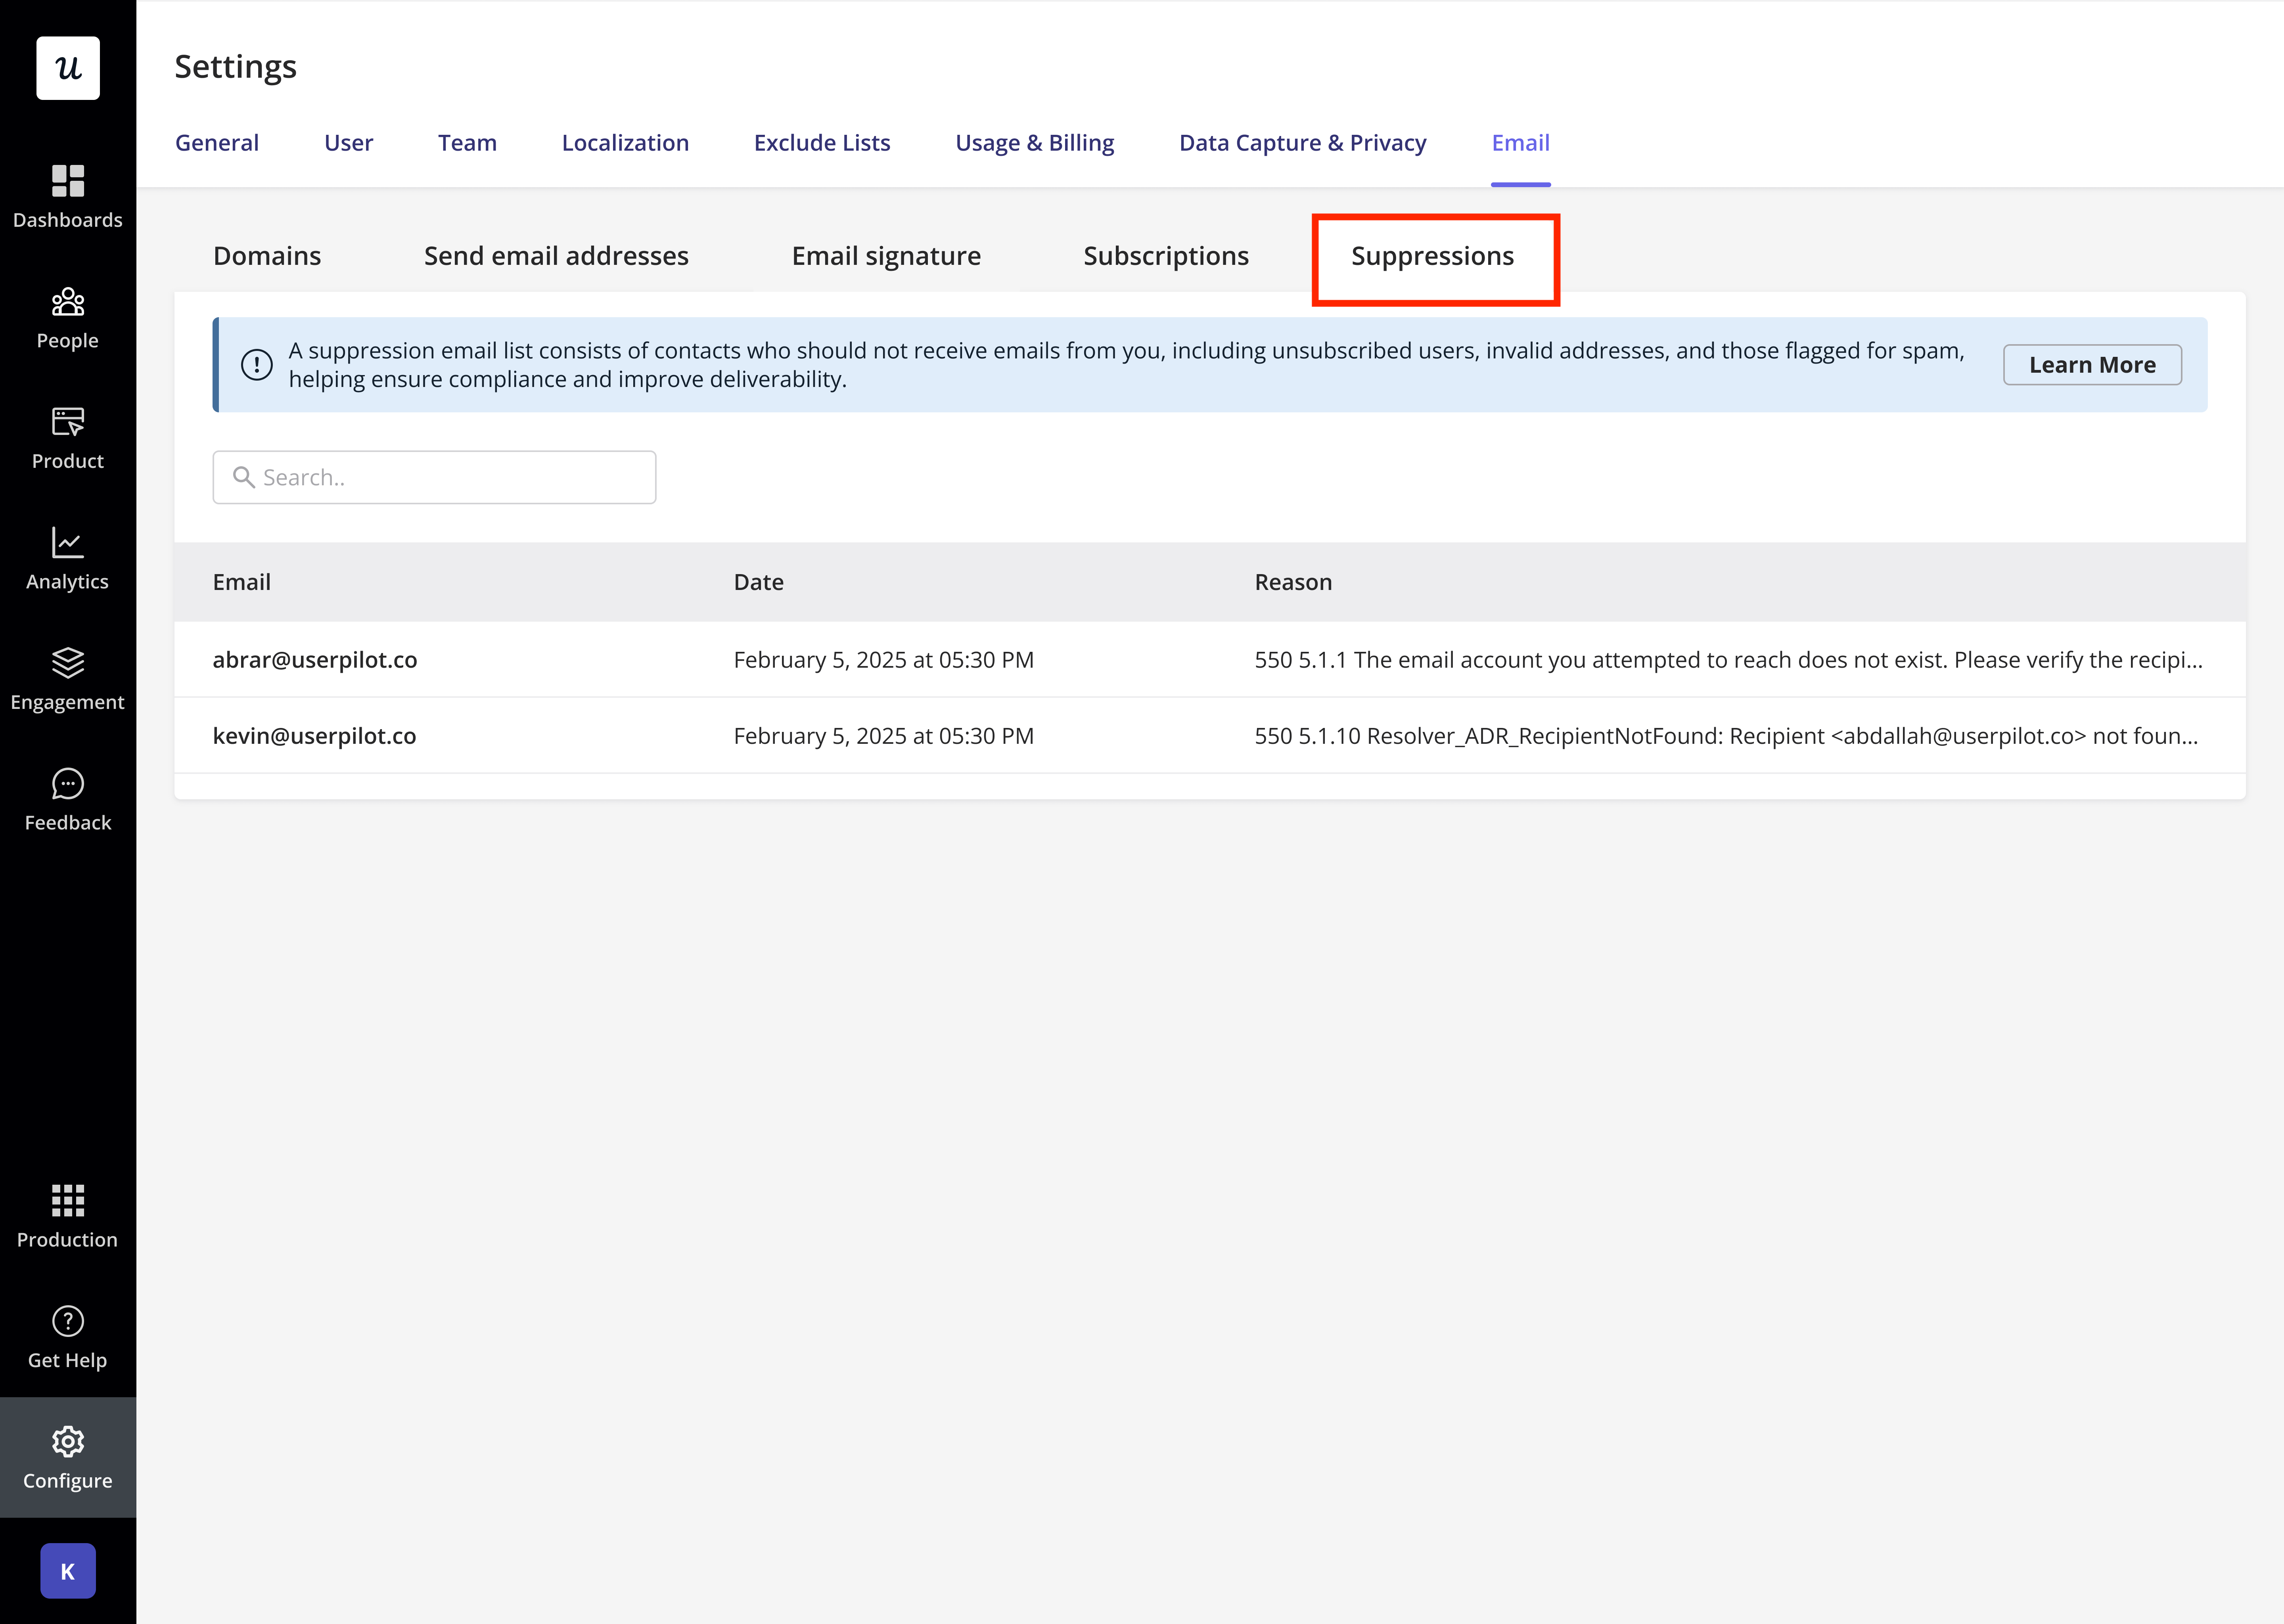Open the Analytics chart icon

(x=68, y=543)
